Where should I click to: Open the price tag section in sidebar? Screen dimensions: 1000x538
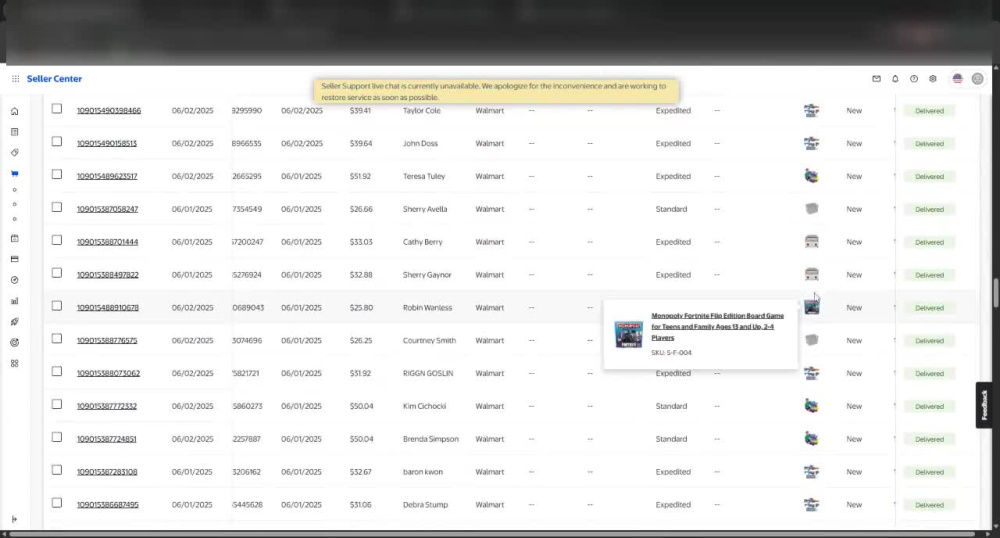pos(15,152)
